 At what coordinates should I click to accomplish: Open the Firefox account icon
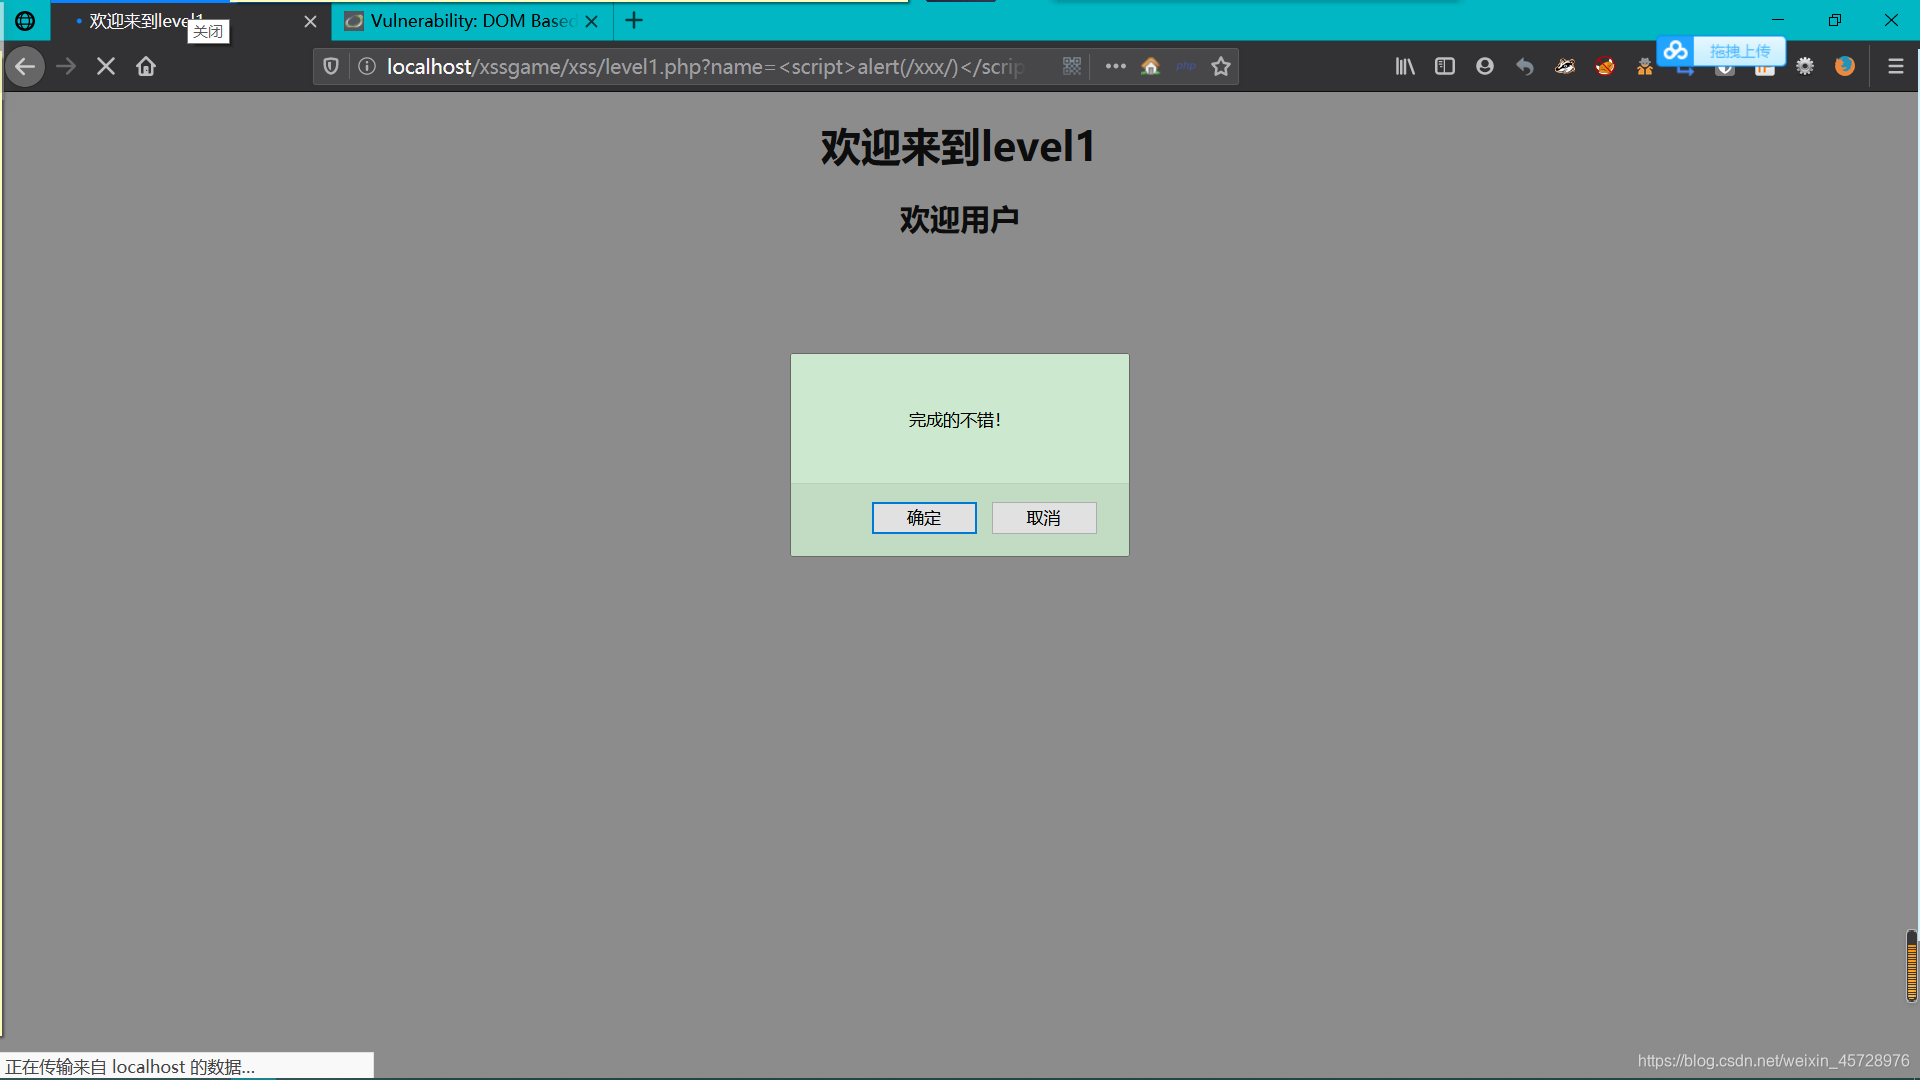point(1485,66)
